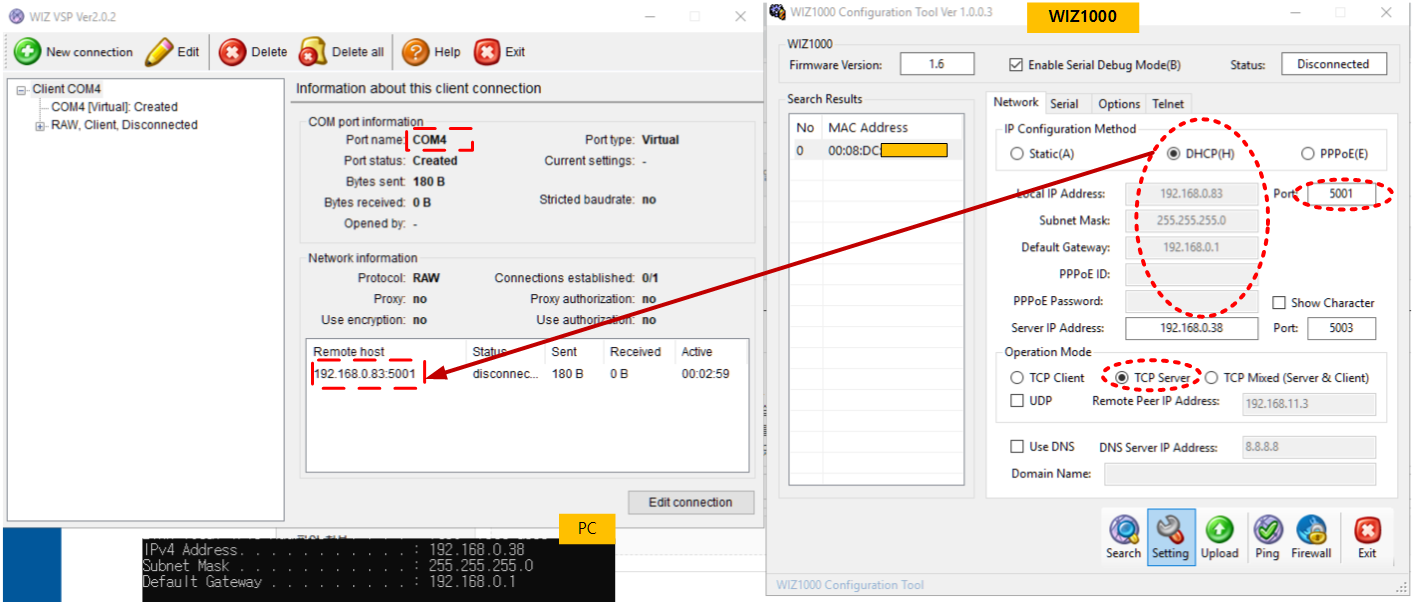Screen dimensions: 1414x603
Task: Click the Local IP Address field
Action: 1192,194
